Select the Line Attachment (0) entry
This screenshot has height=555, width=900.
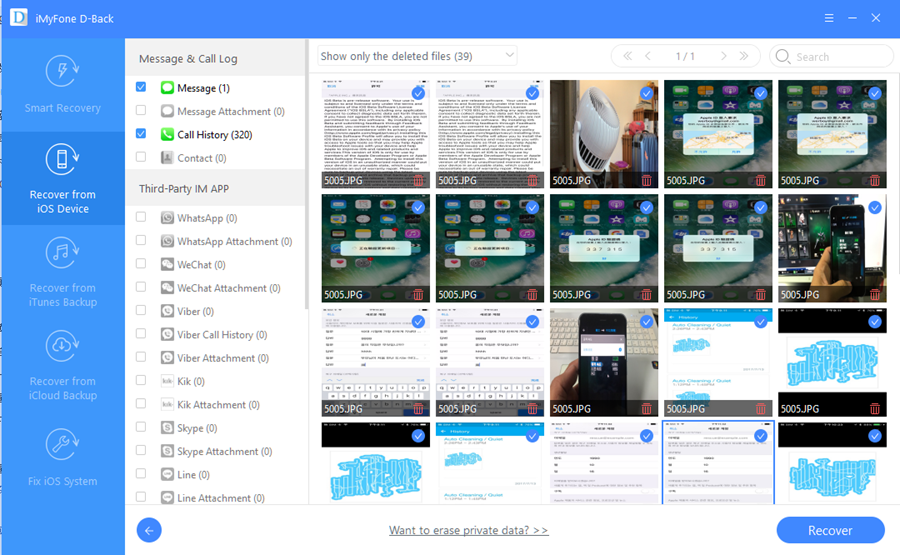click(221, 498)
